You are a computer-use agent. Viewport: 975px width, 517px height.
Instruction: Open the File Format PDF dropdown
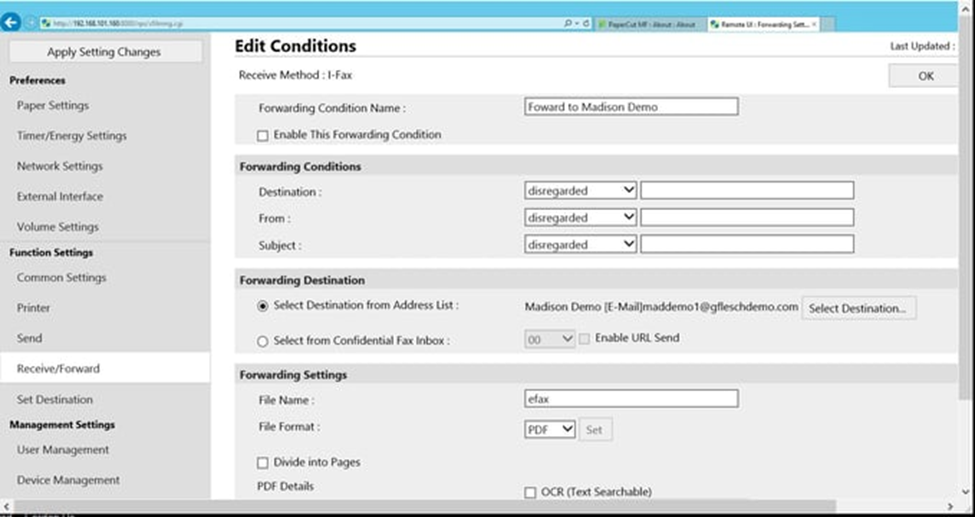tap(551, 429)
